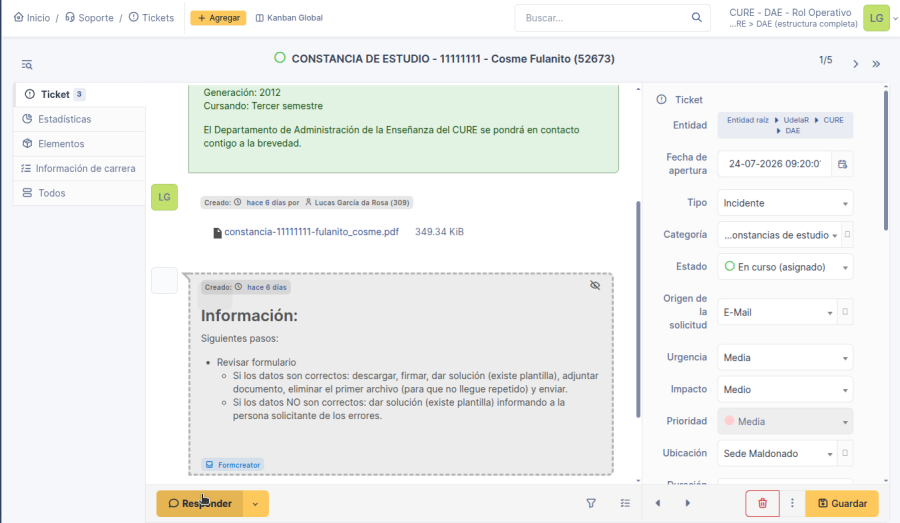Open the three-dot more options menu
Screen dimensions: 900x523
click(792, 503)
